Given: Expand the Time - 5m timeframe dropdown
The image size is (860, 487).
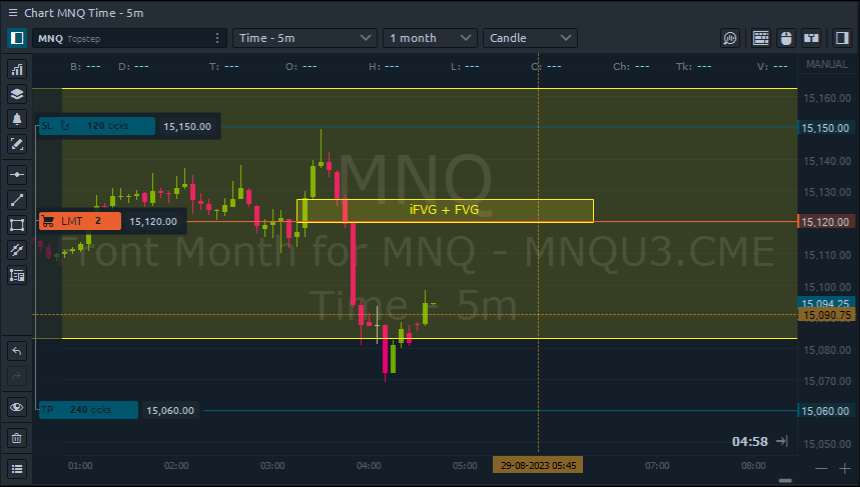Looking at the screenshot, I should (305, 38).
